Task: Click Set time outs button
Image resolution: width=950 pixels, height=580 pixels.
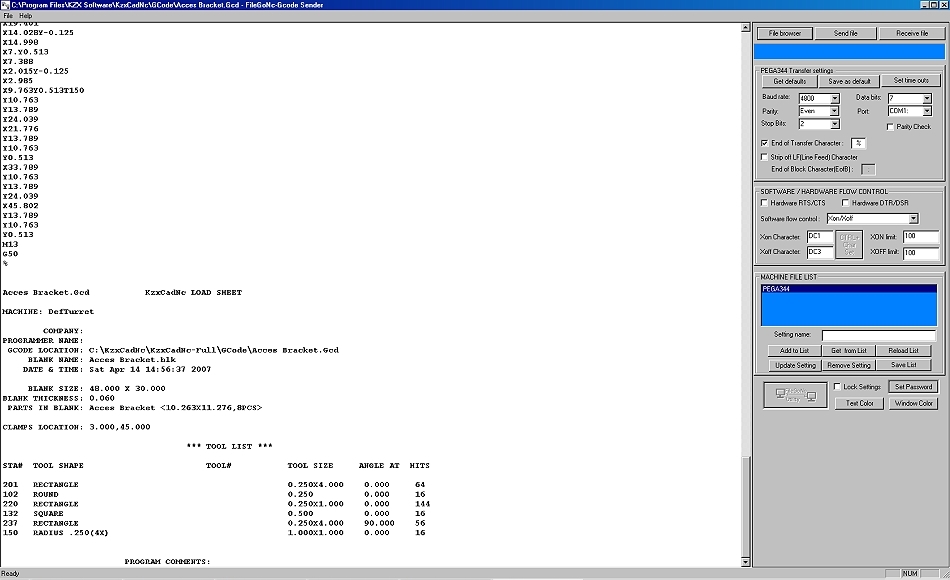Action: 911,81
